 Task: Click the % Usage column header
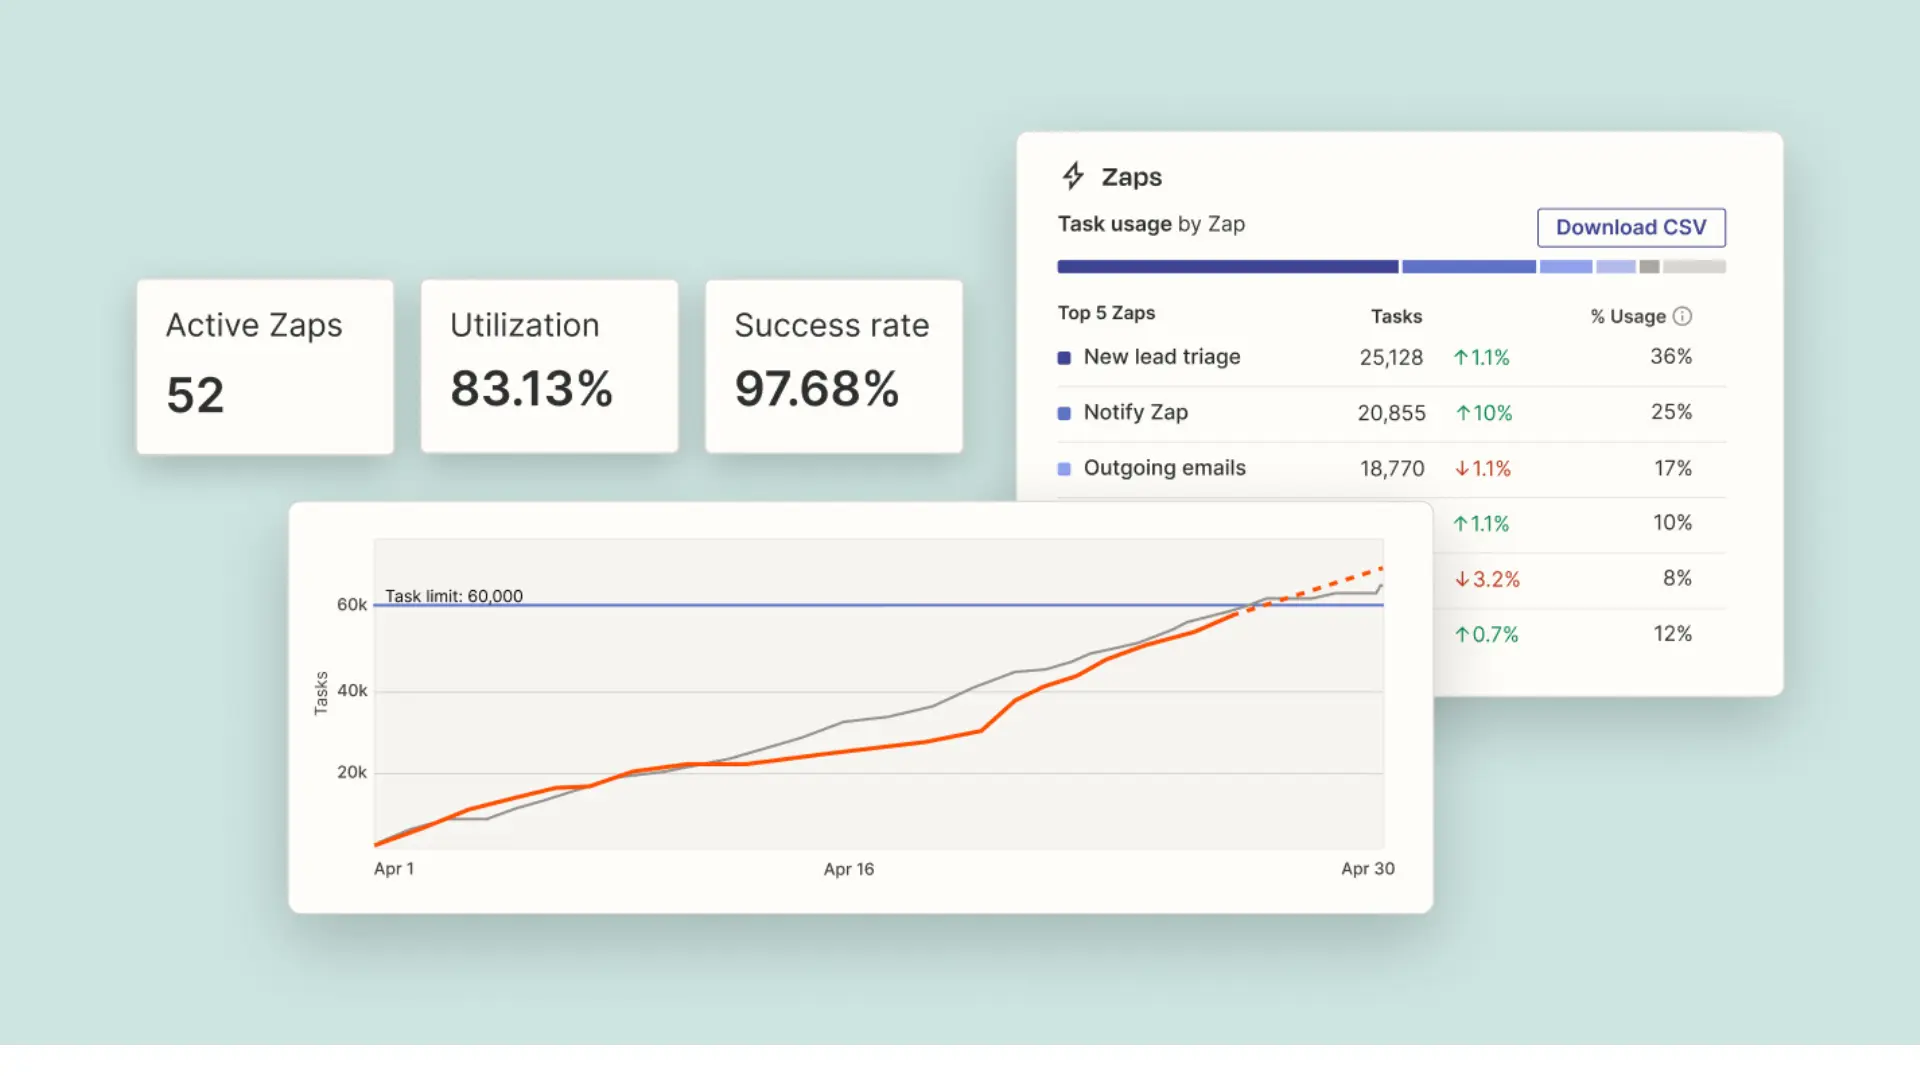[x=1628, y=316]
